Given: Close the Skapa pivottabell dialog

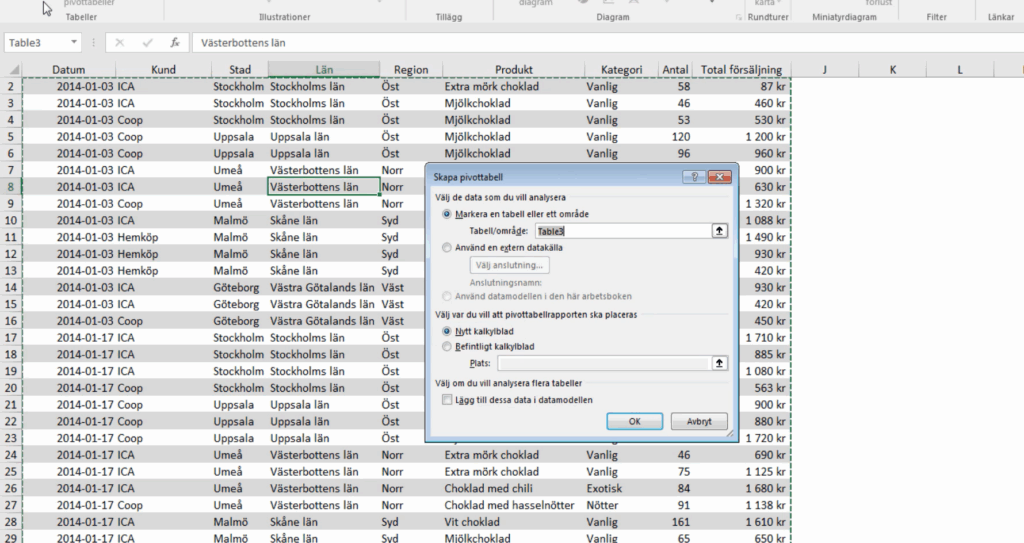Looking at the screenshot, I should click(x=719, y=176).
